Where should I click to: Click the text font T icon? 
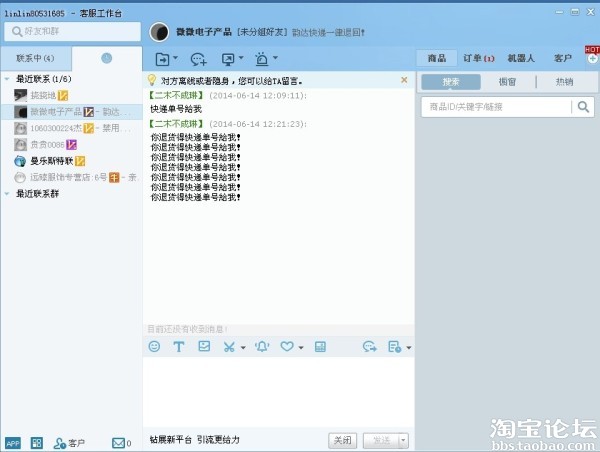coord(179,347)
